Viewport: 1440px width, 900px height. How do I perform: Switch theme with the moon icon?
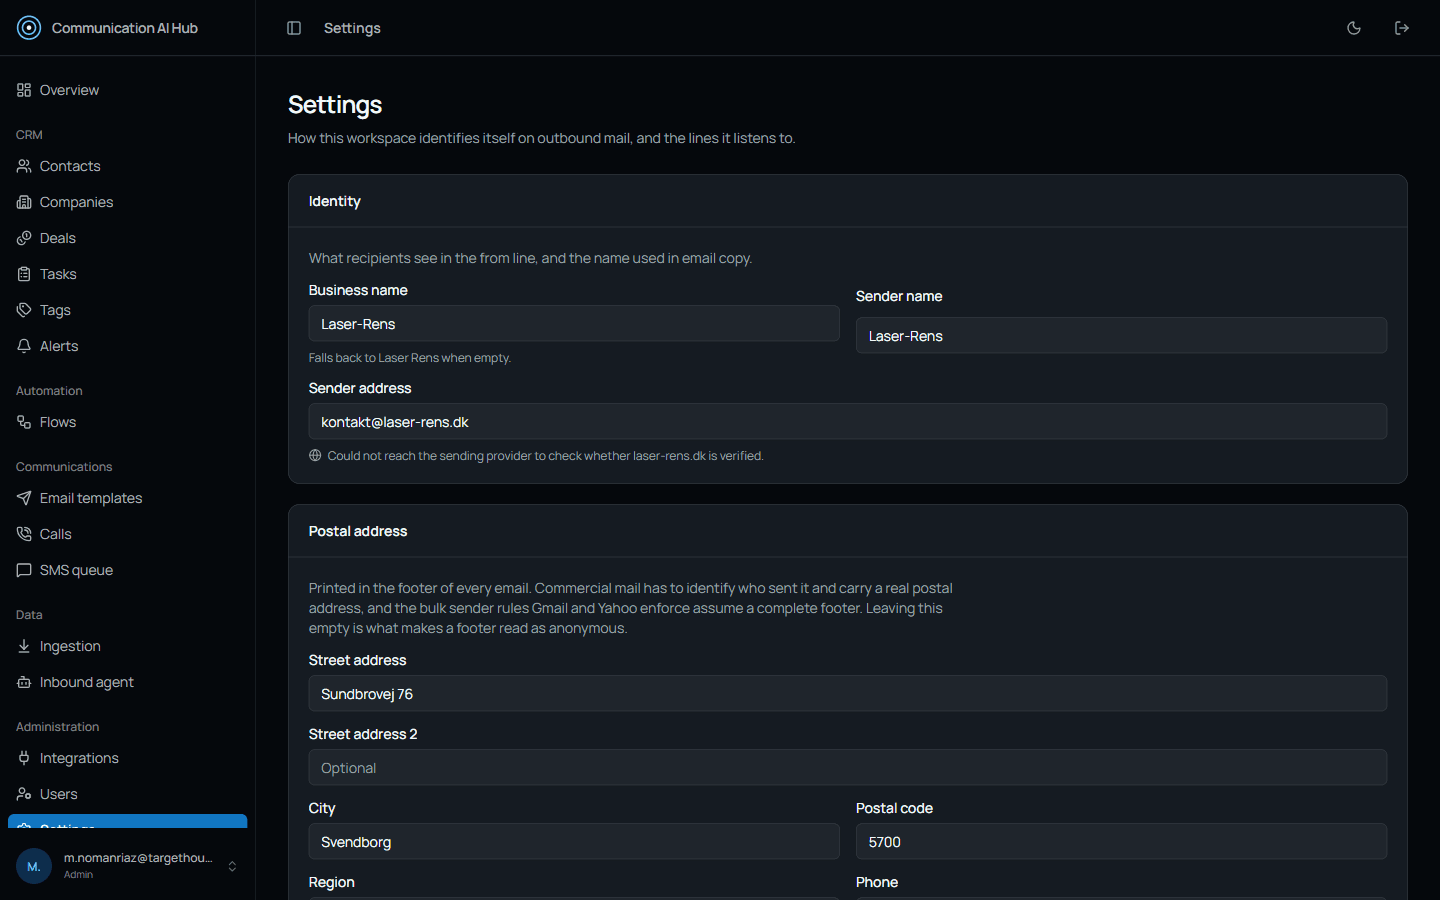point(1354,28)
